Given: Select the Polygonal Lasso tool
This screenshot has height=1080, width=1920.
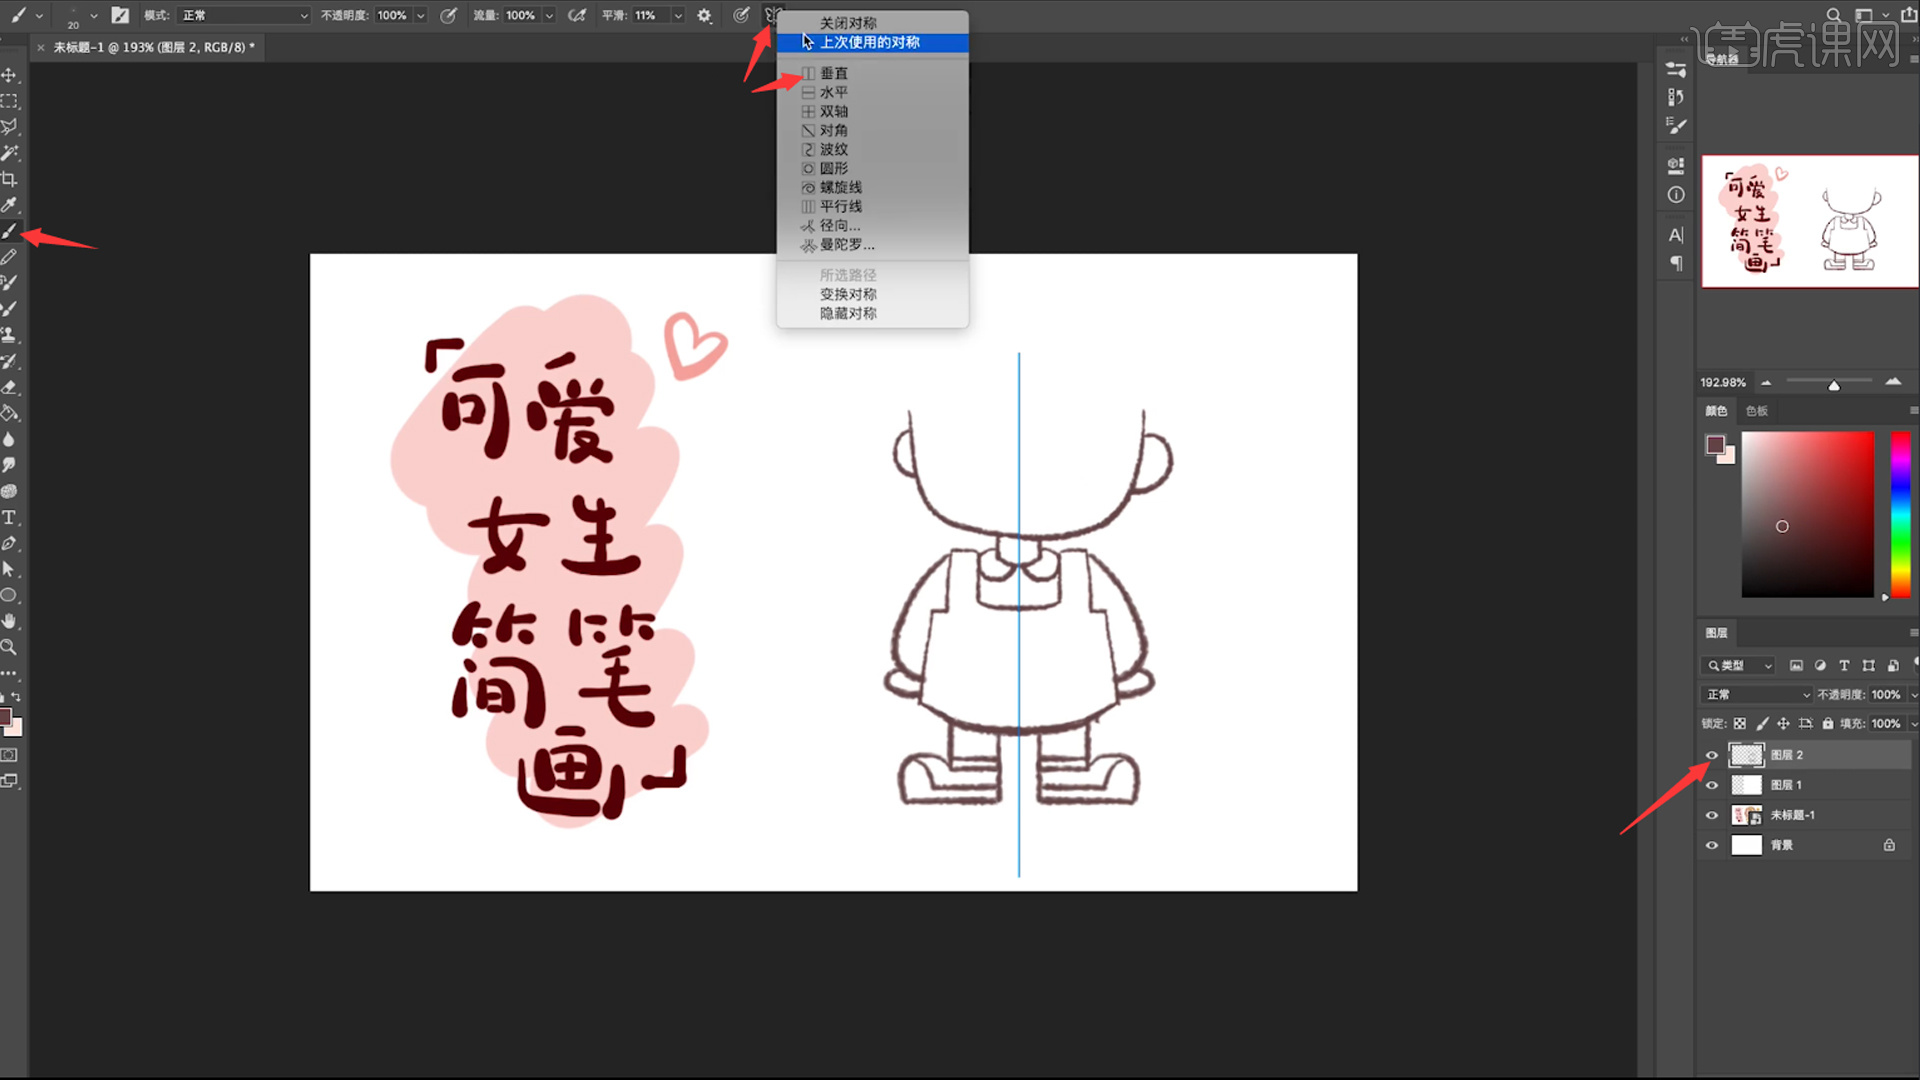Looking at the screenshot, I should point(9,127).
